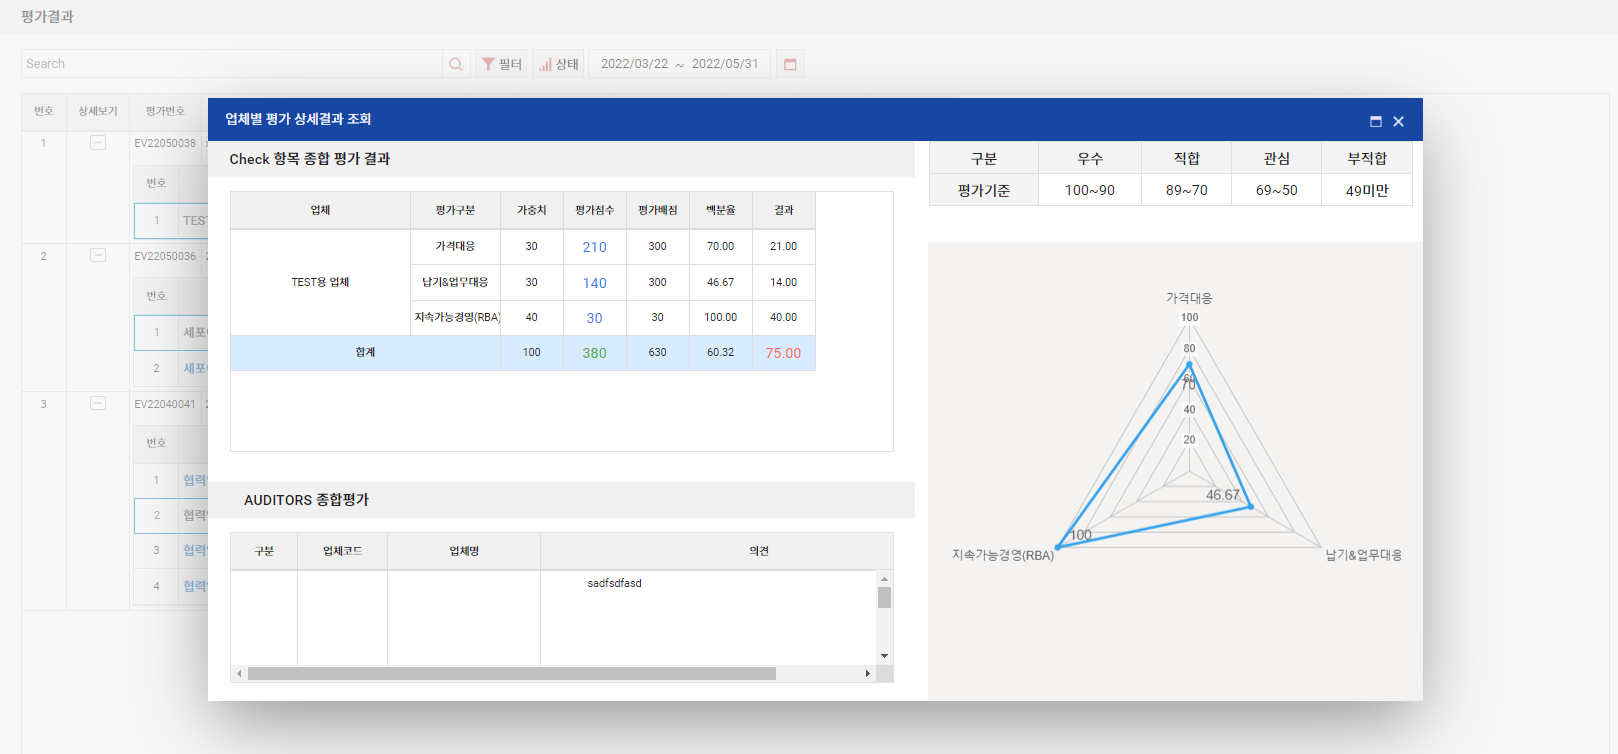Image resolution: width=1618 pixels, height=754 pixels.
Task: Click the 관심 grade header
Action: 1277,158
